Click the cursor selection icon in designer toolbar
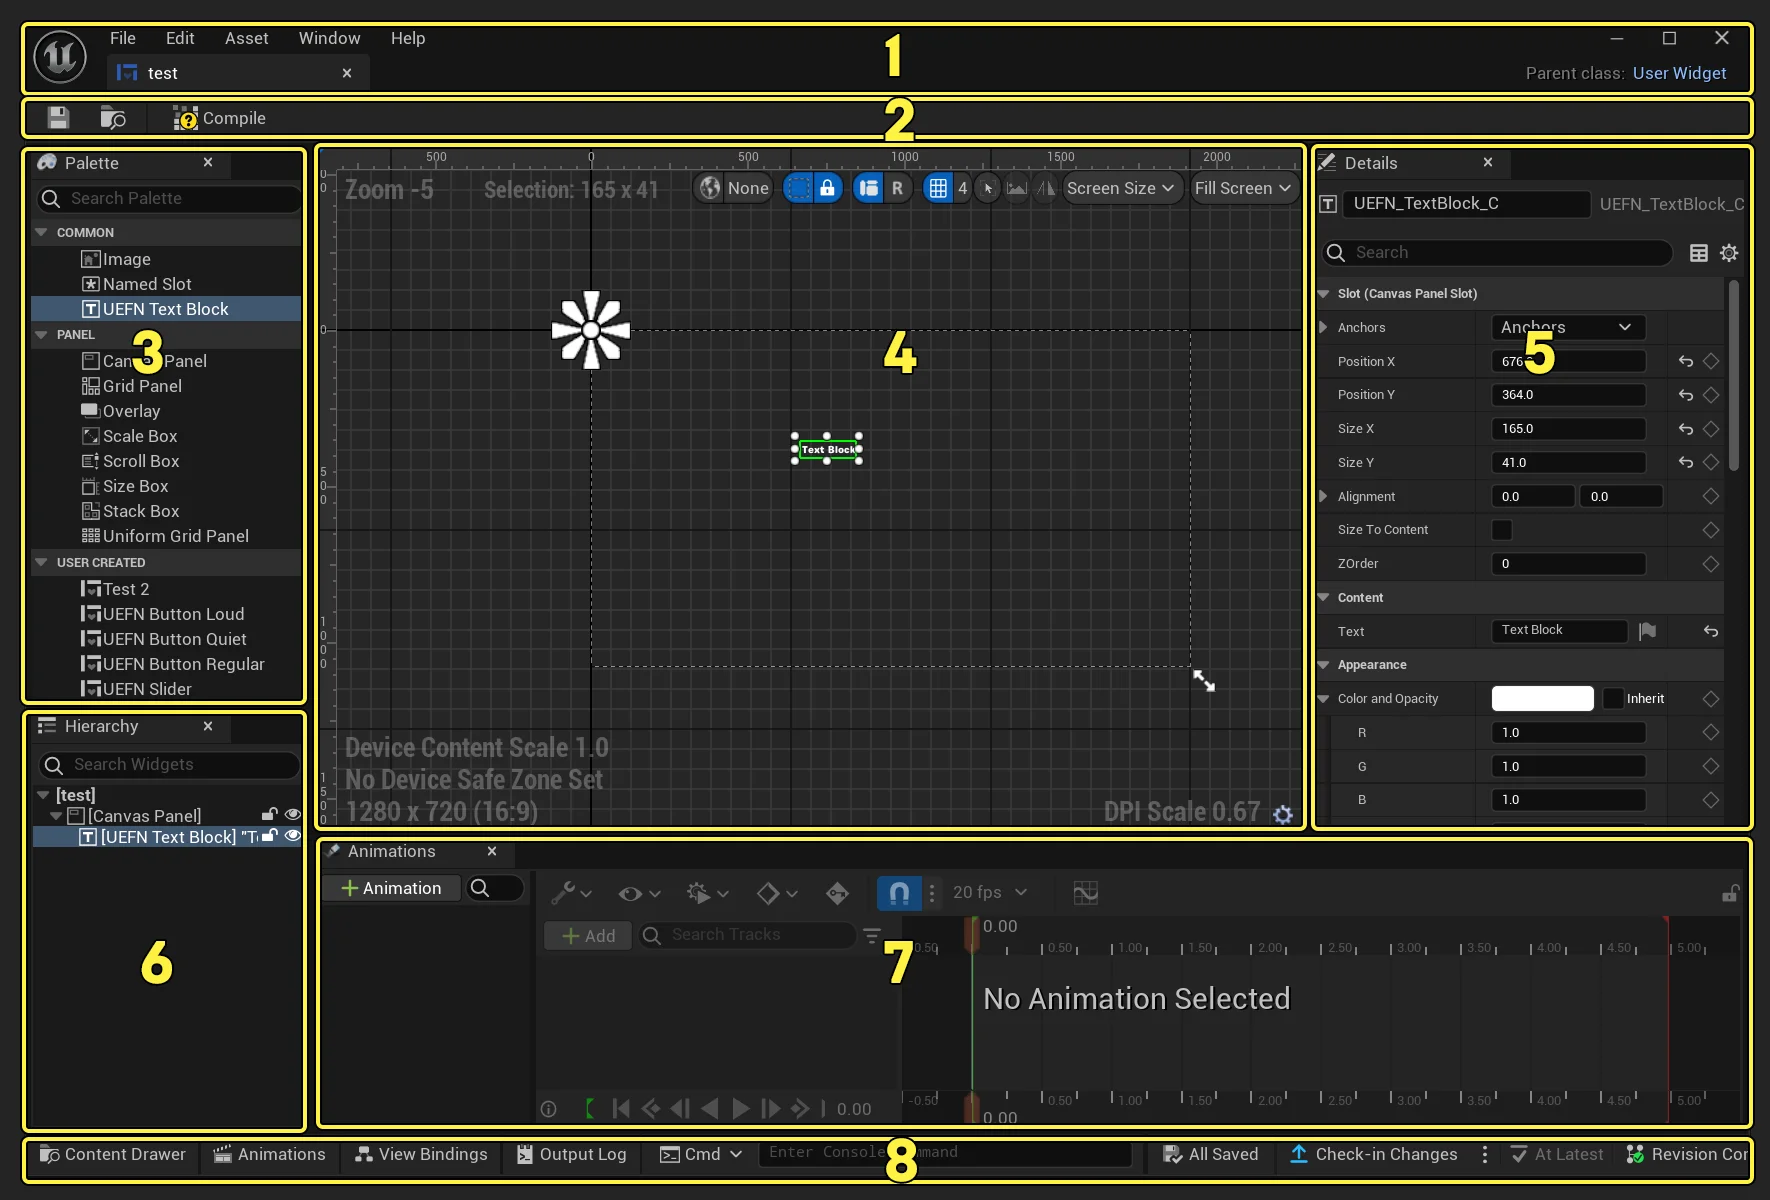Image resolution: width=1770 pixels, height=1200 pixels. pos(988,188)
